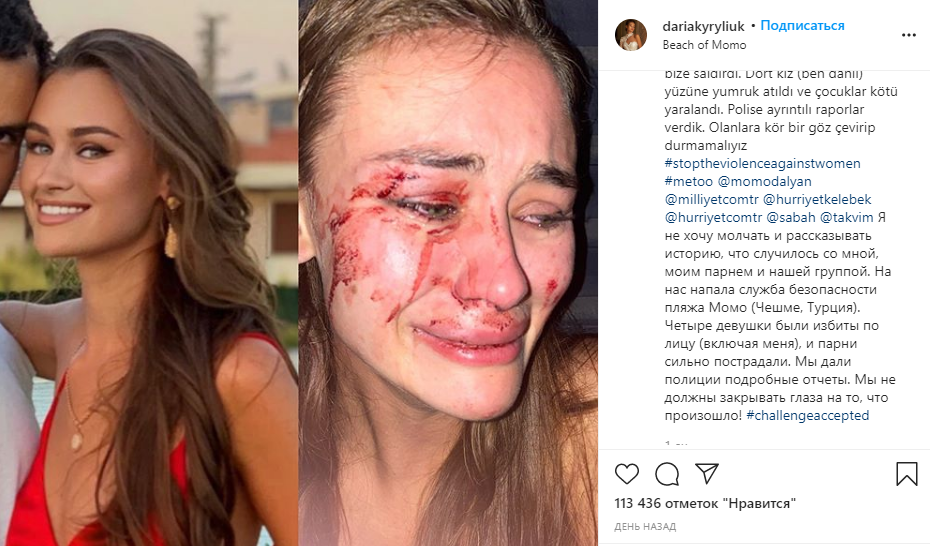Visit @hurriyetcomtr mention
Screen dimensions: 930x546
pos(713,218)
